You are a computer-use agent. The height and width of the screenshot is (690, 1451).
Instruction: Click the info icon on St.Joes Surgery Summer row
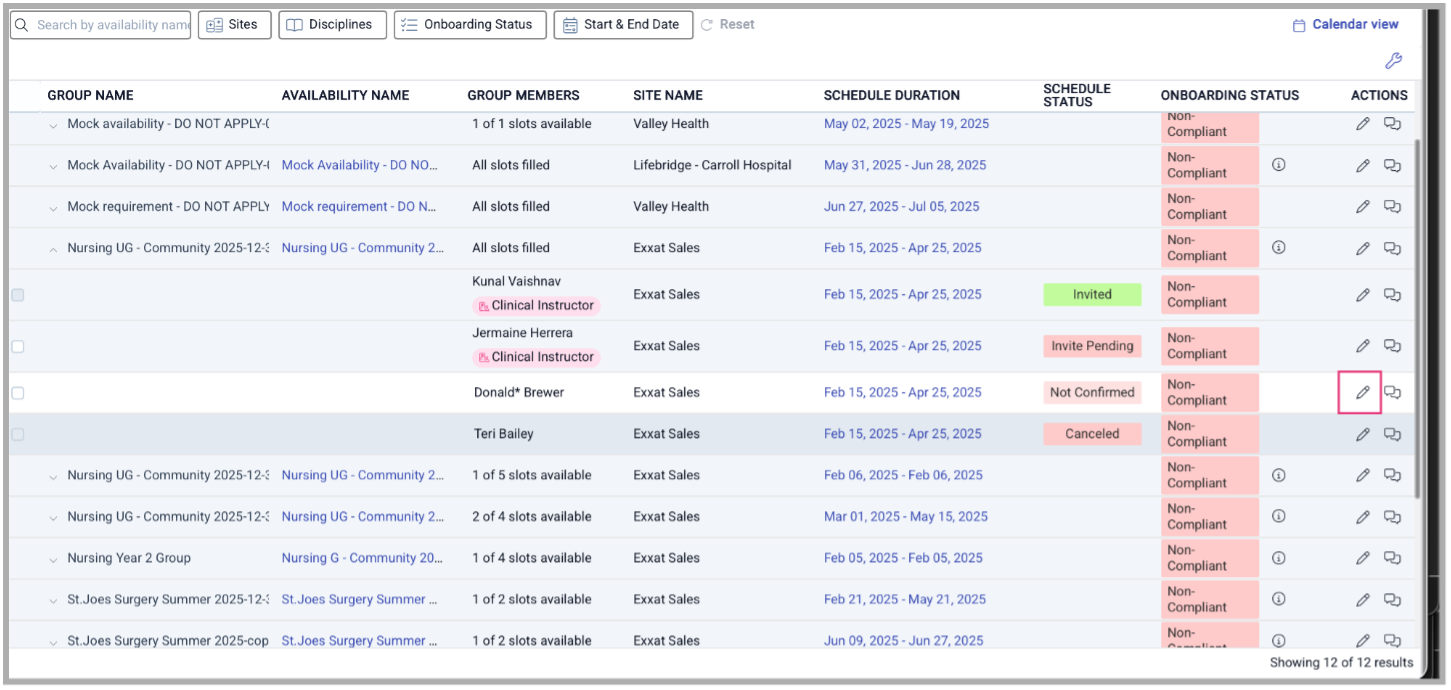[x=1278, y=599]
